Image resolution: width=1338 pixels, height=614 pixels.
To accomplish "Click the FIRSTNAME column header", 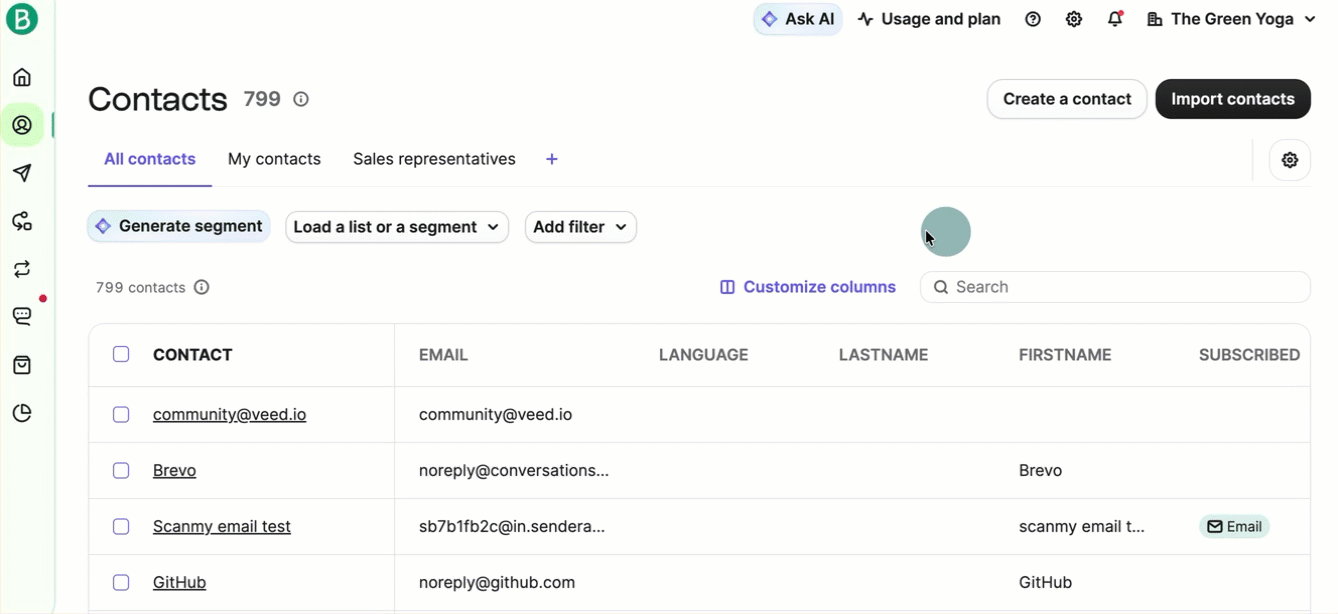I will 1065,355.
